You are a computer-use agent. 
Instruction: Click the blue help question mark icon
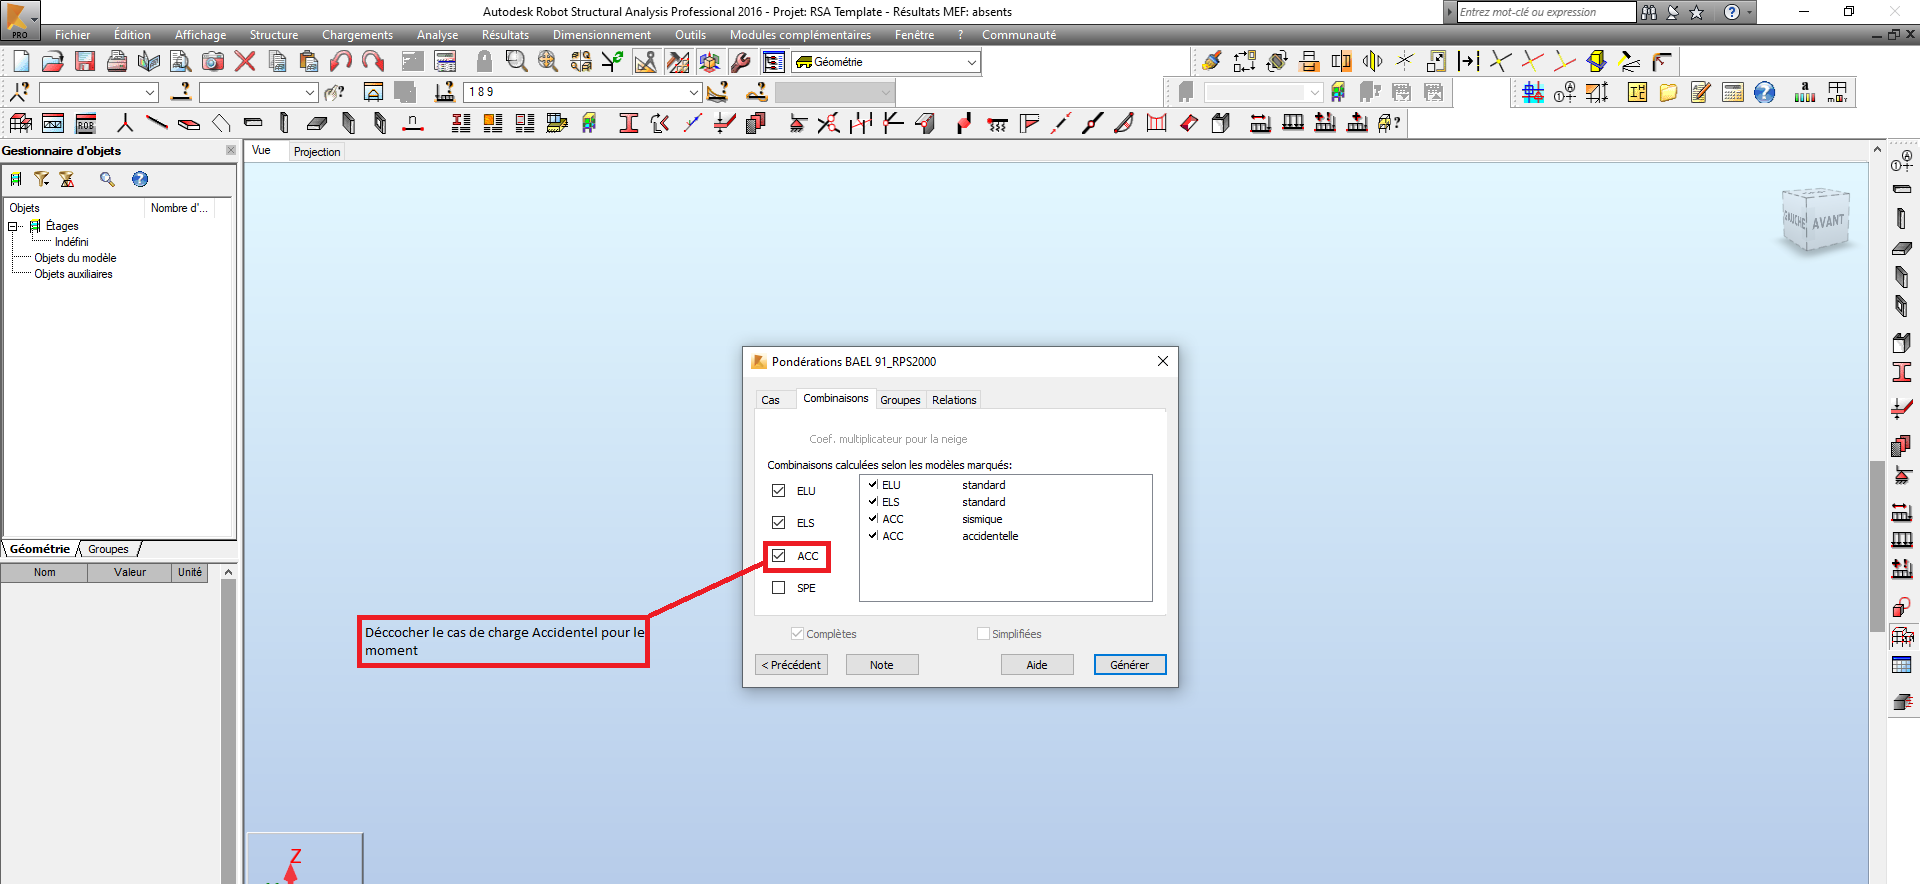[x=1765, y=92]
